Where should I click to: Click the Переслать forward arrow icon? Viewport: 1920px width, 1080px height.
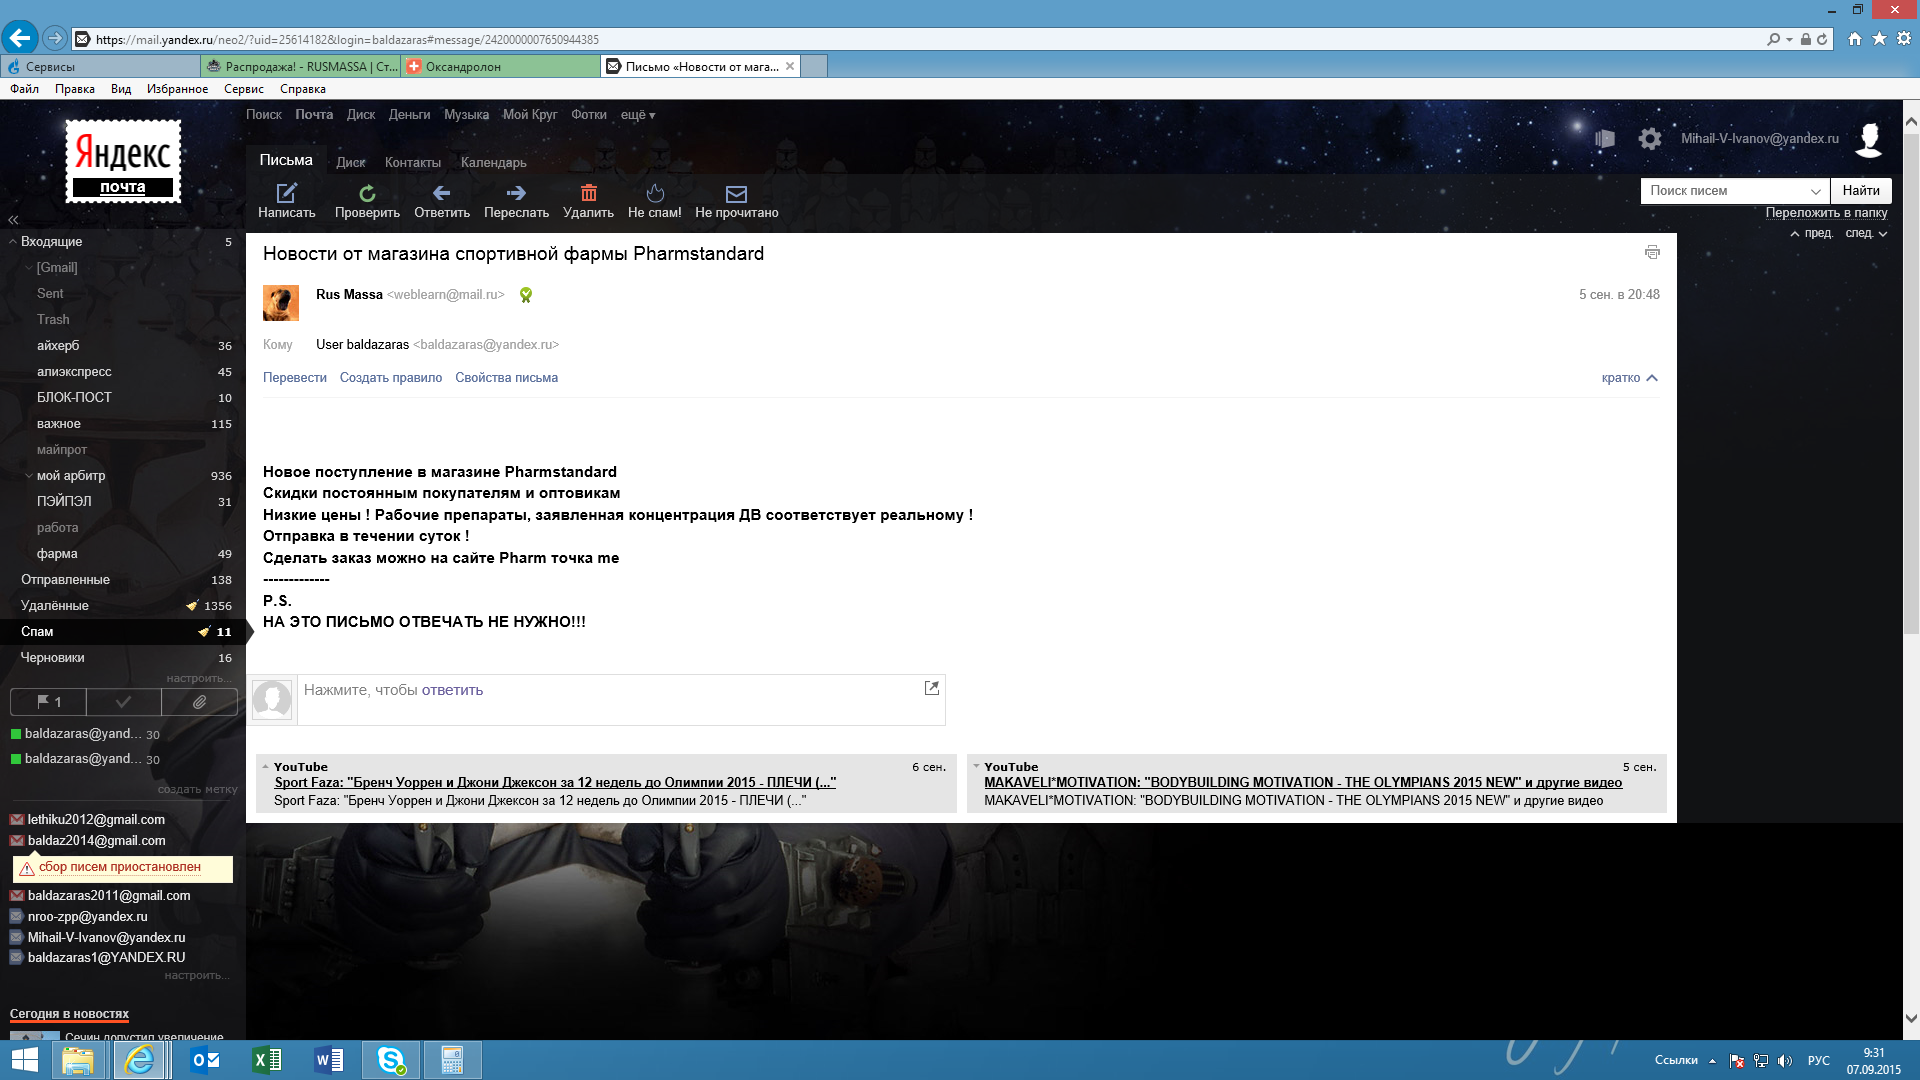pyautogui.click(x=516, y=193)
